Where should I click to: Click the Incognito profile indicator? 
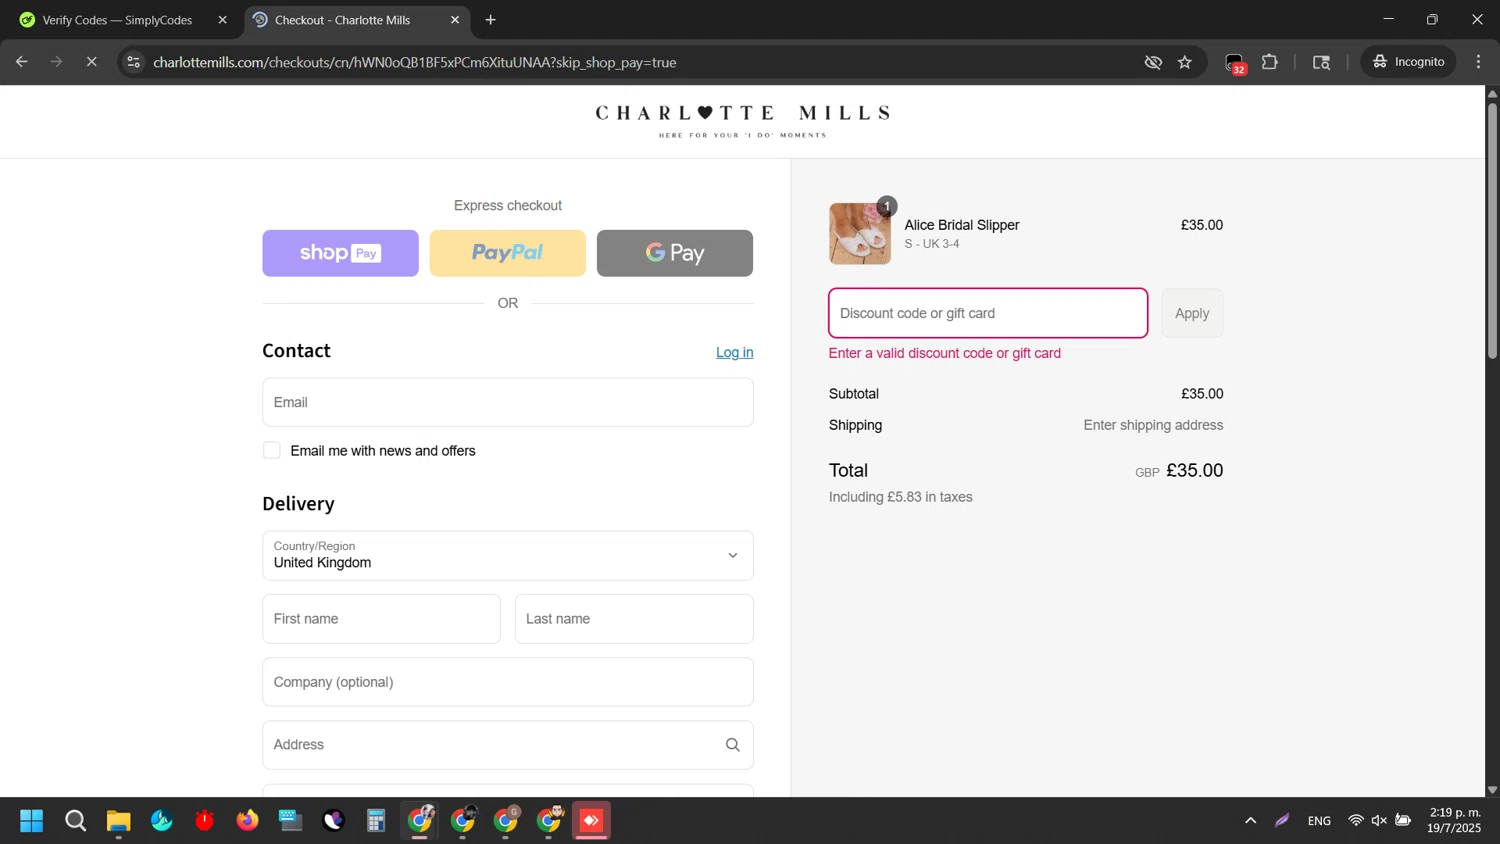tap(1408, 62)
